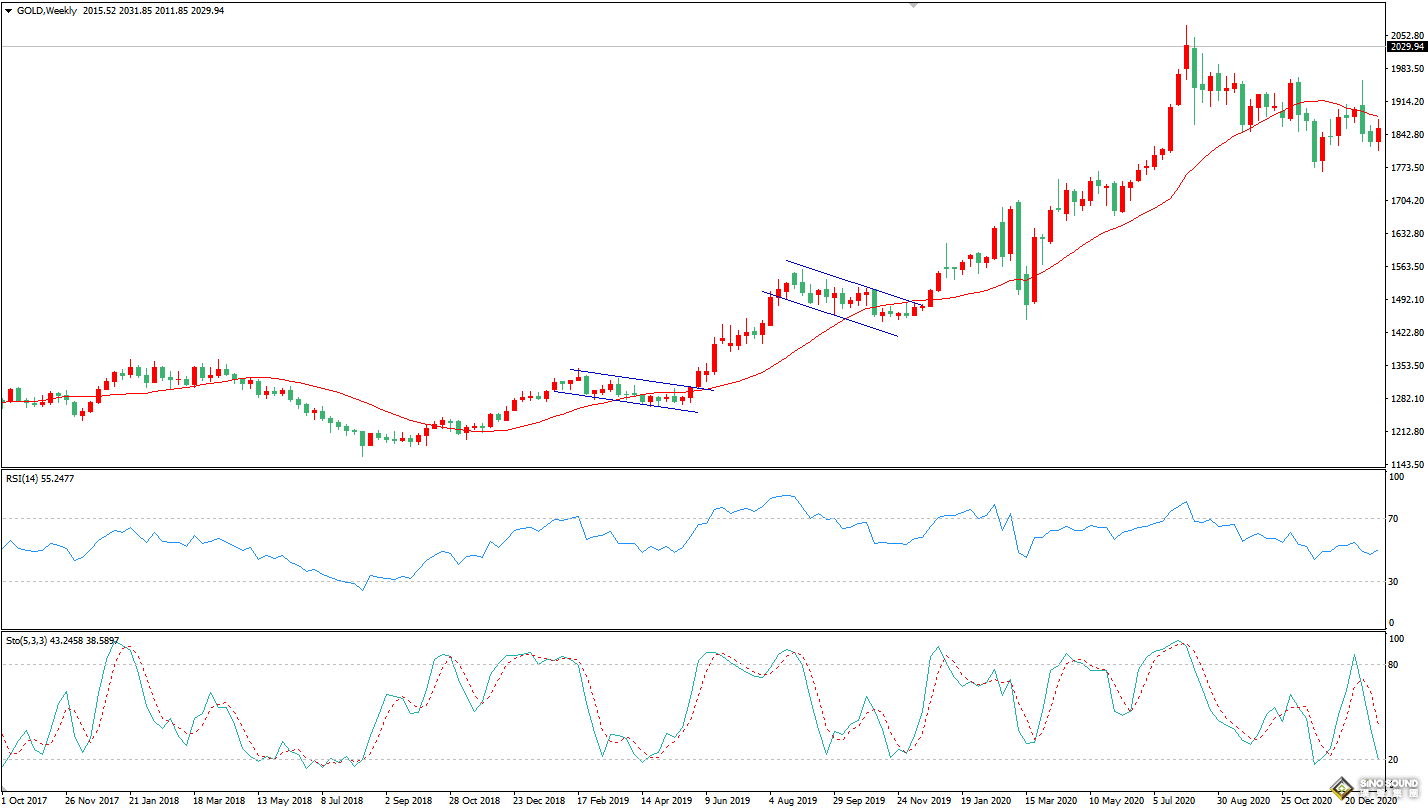Click the 5 Jul 2020 date label
1428x810 pixels.
pos(1175,801)
